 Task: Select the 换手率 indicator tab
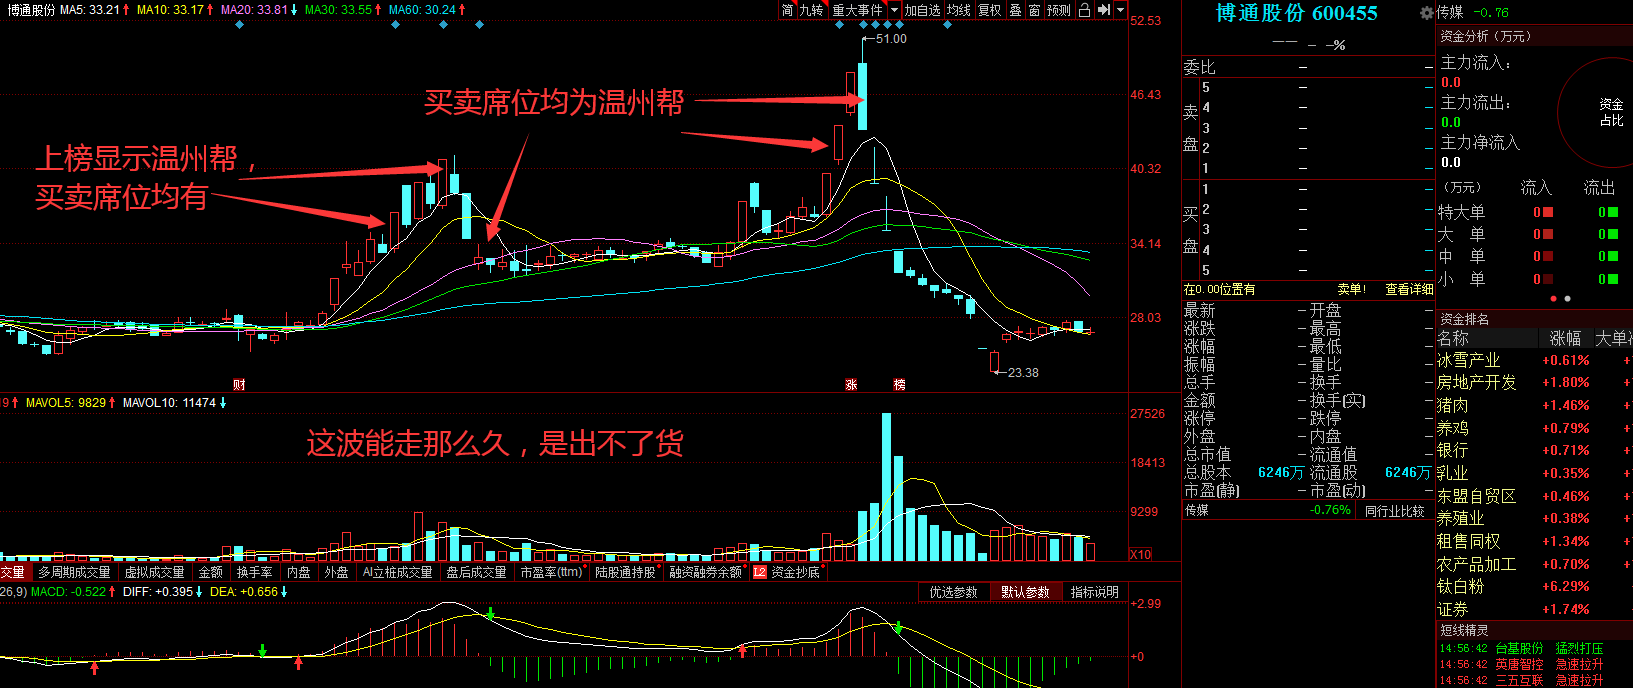pos(255,572)
